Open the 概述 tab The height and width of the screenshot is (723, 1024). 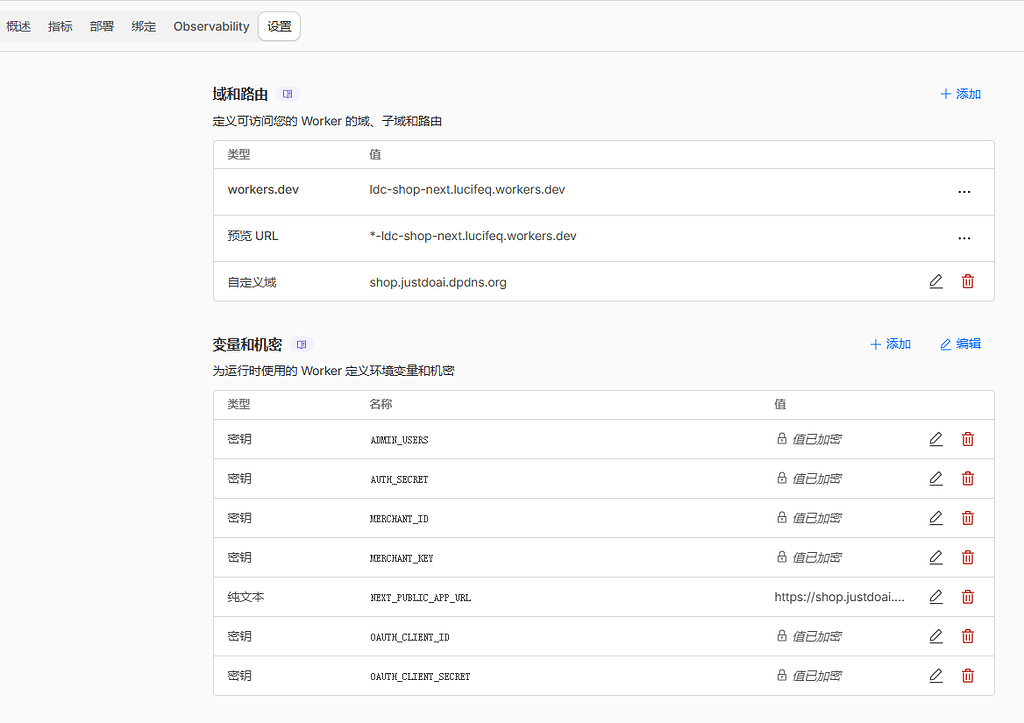point(18,27)
